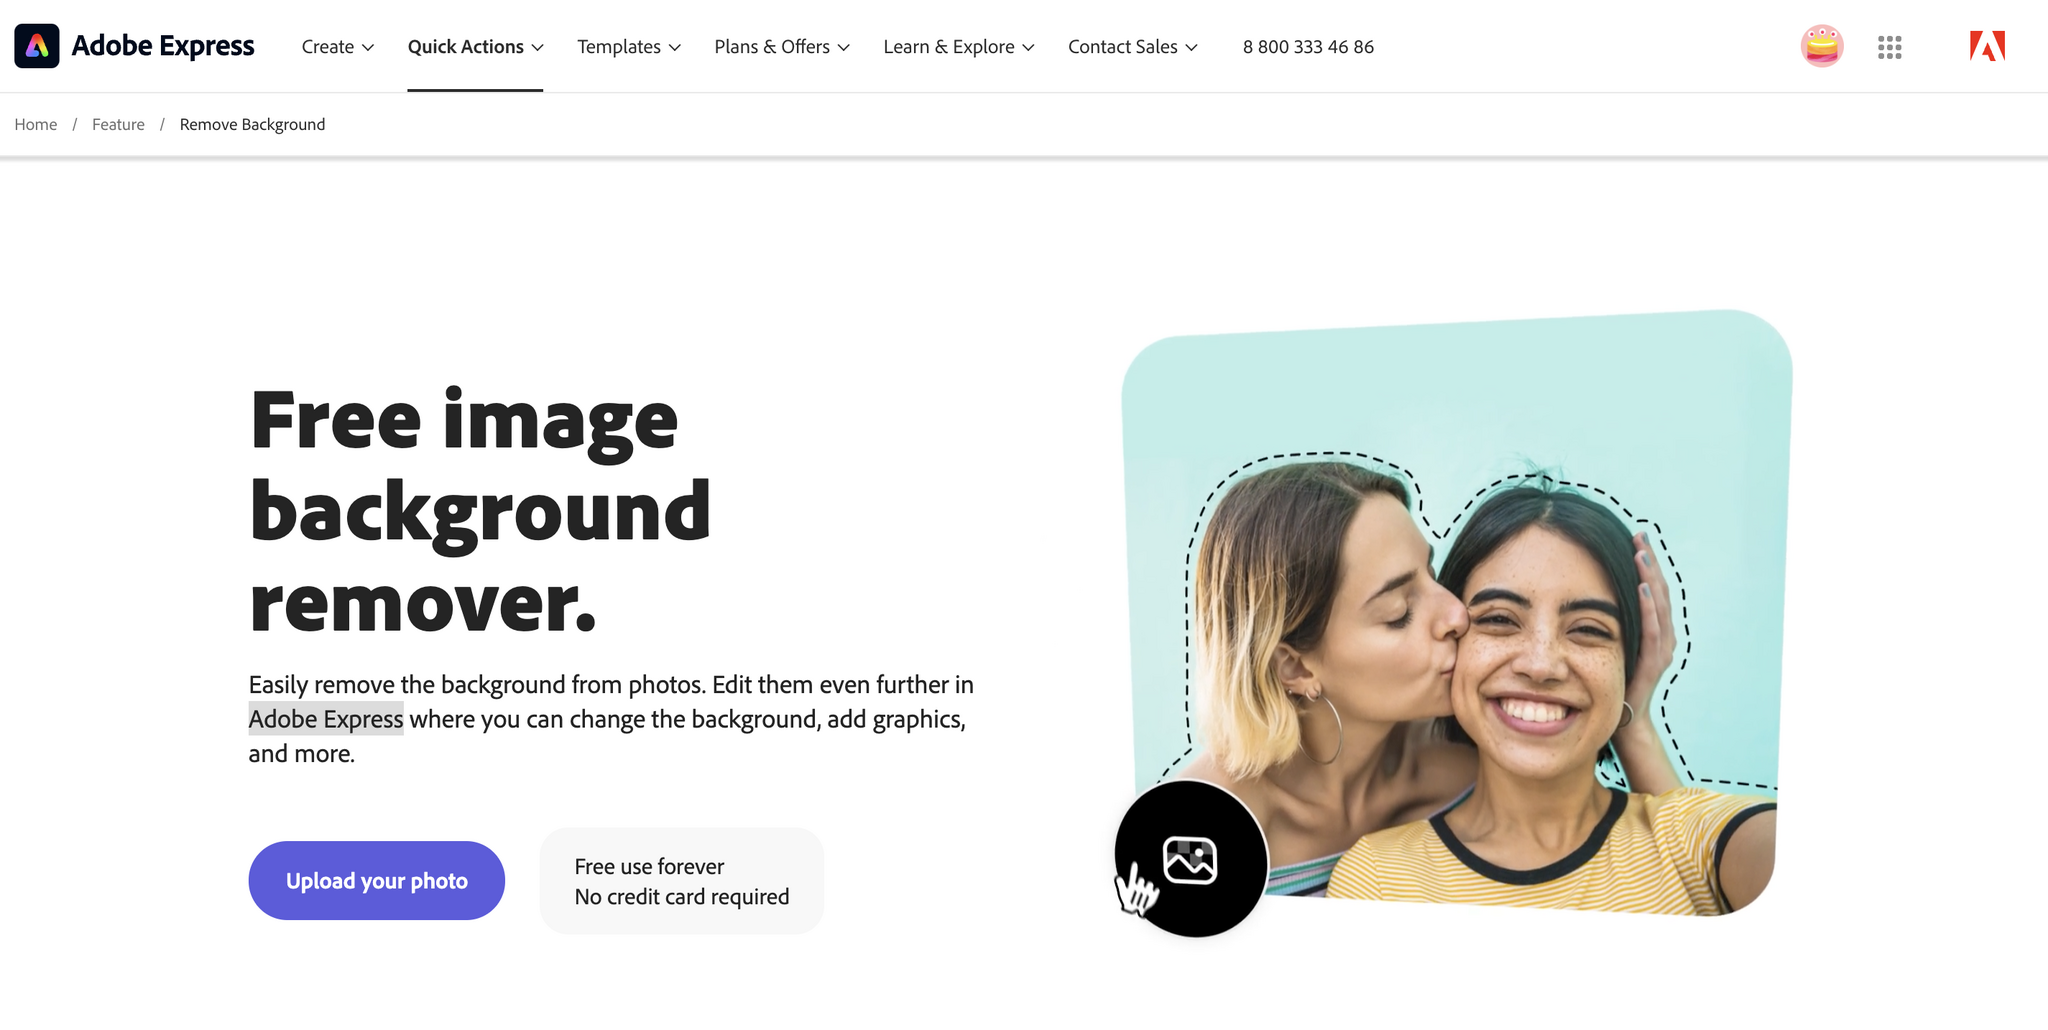Expand the Quick Actions dropdown
This screenshot has height=1030, width=2048.
coord(475,47)
